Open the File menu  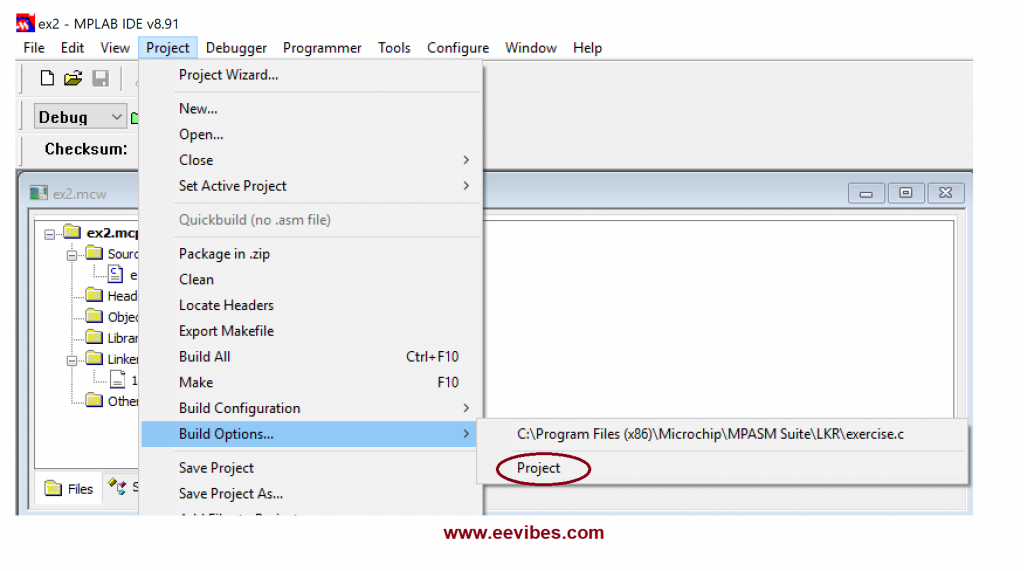[x=34, y=48]
